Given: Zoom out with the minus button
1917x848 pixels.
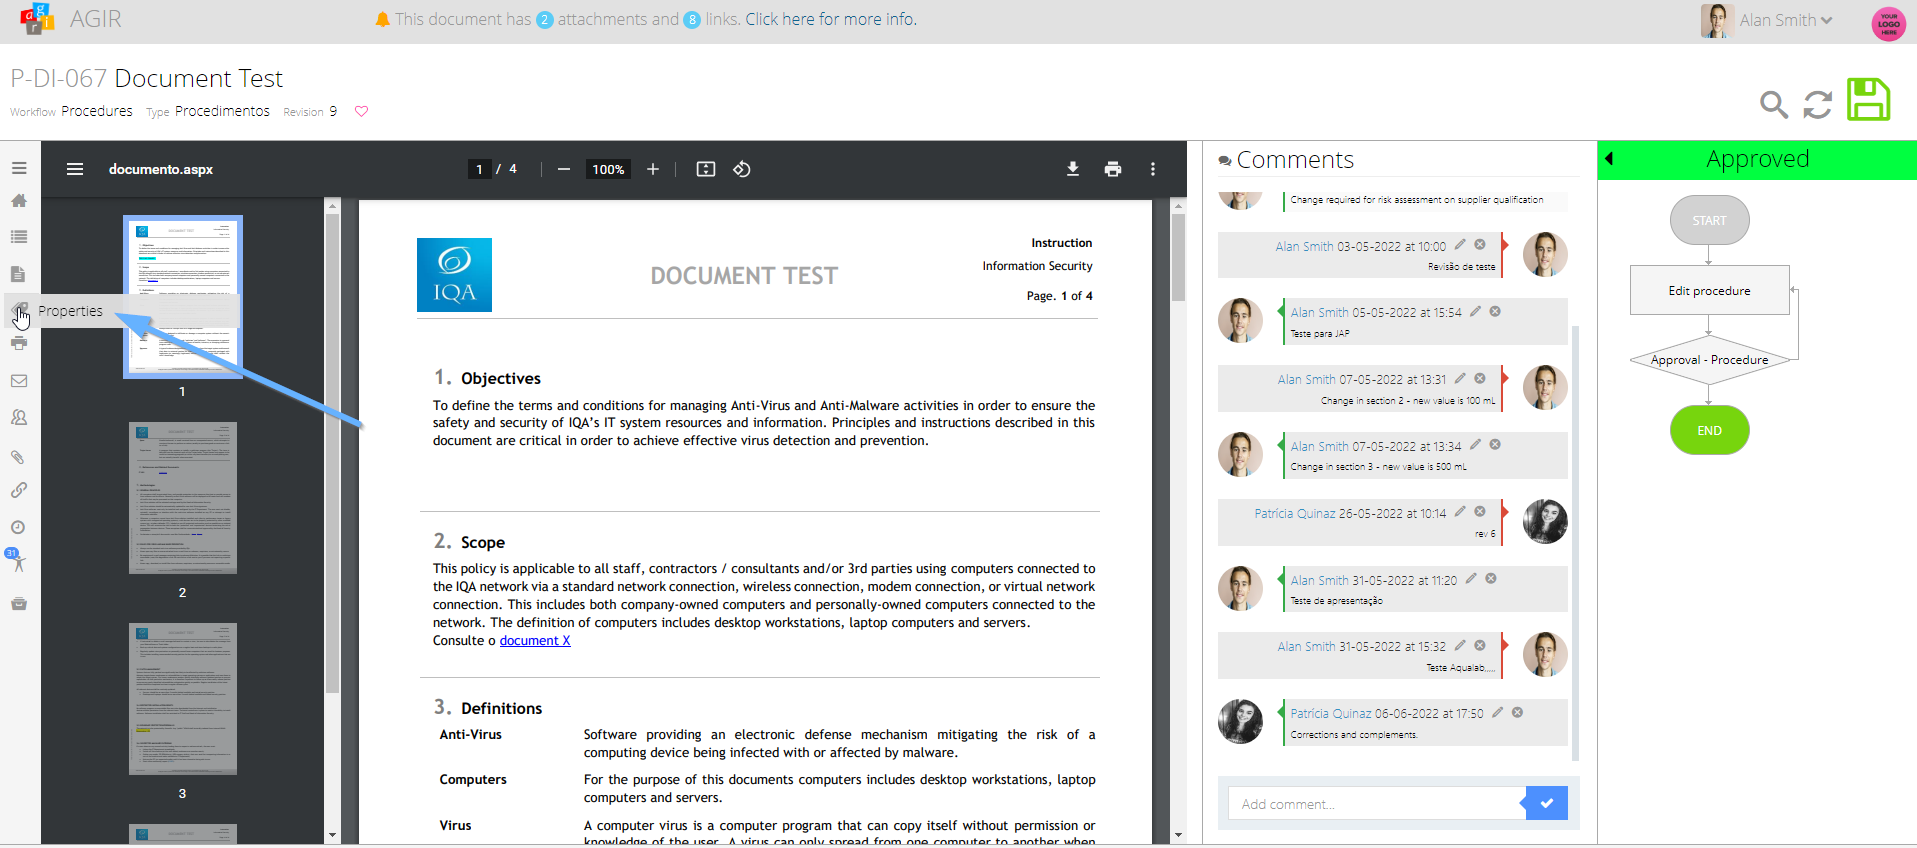Looking at the screenshot, I should (x=564, y=169).
